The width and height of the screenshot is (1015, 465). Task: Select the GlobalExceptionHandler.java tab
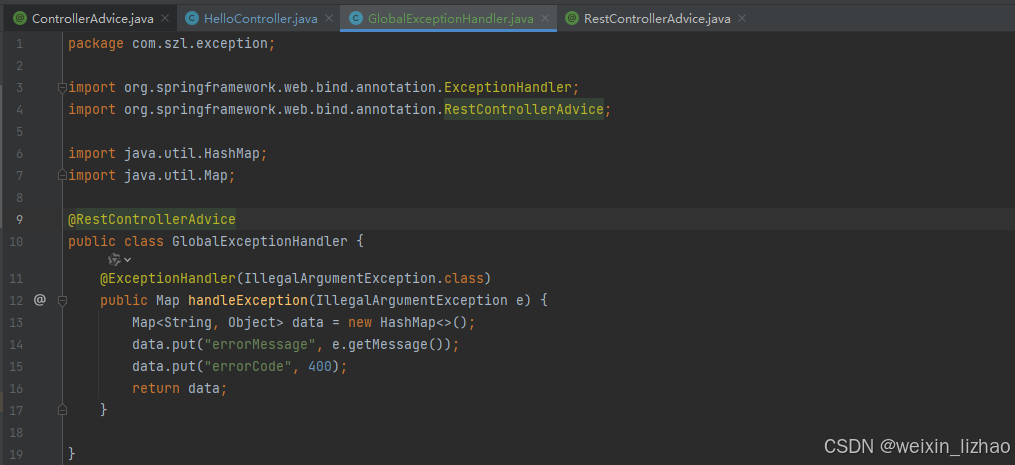(x=451, y=19)
